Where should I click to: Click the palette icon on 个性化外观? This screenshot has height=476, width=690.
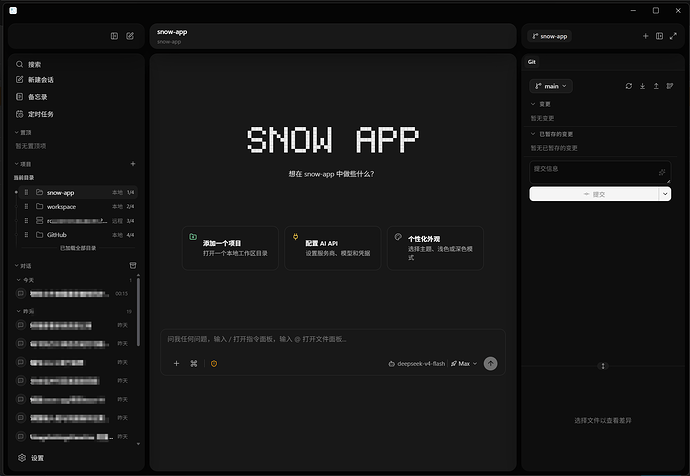[x=398, y=237]
